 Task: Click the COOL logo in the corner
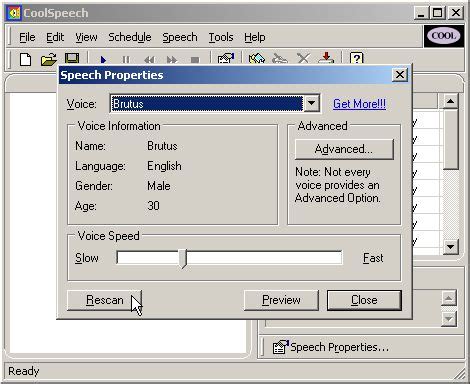point(444,36)
